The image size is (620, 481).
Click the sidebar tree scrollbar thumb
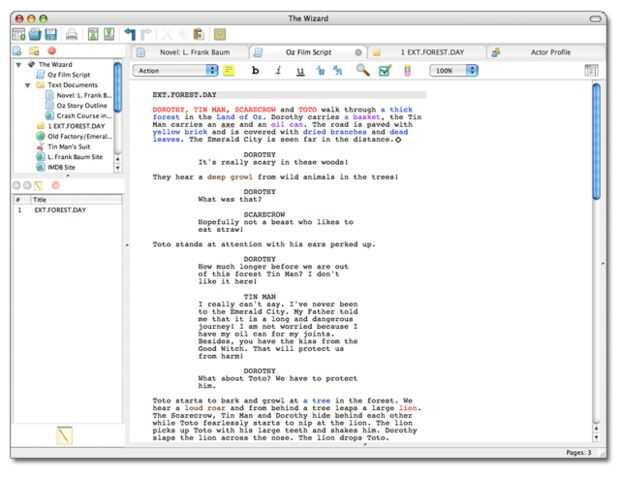click(x=117, y=87)
